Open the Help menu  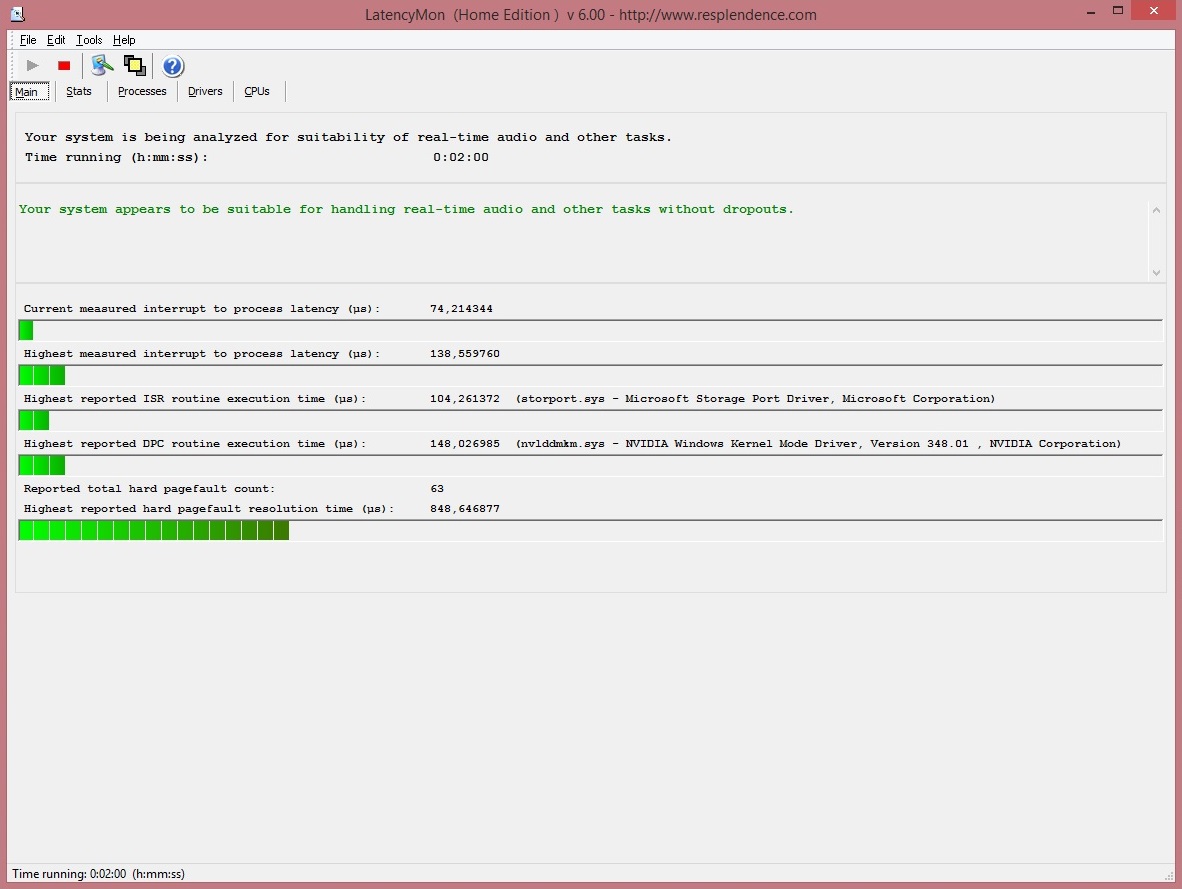124,40
